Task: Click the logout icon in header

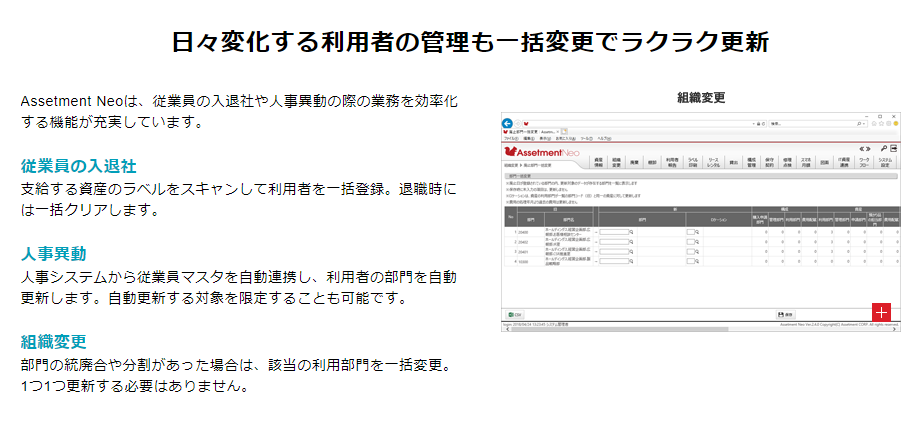Action: click(x=895, y=149)
